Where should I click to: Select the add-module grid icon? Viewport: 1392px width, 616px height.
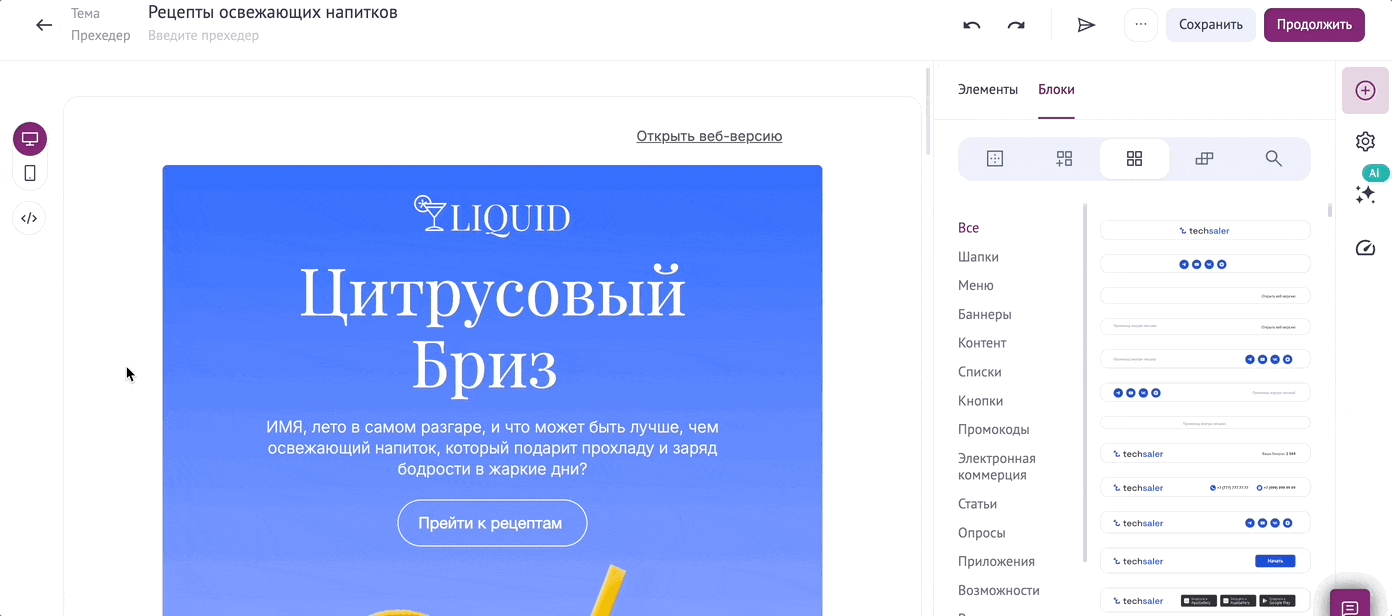[x=1064, y=158]
